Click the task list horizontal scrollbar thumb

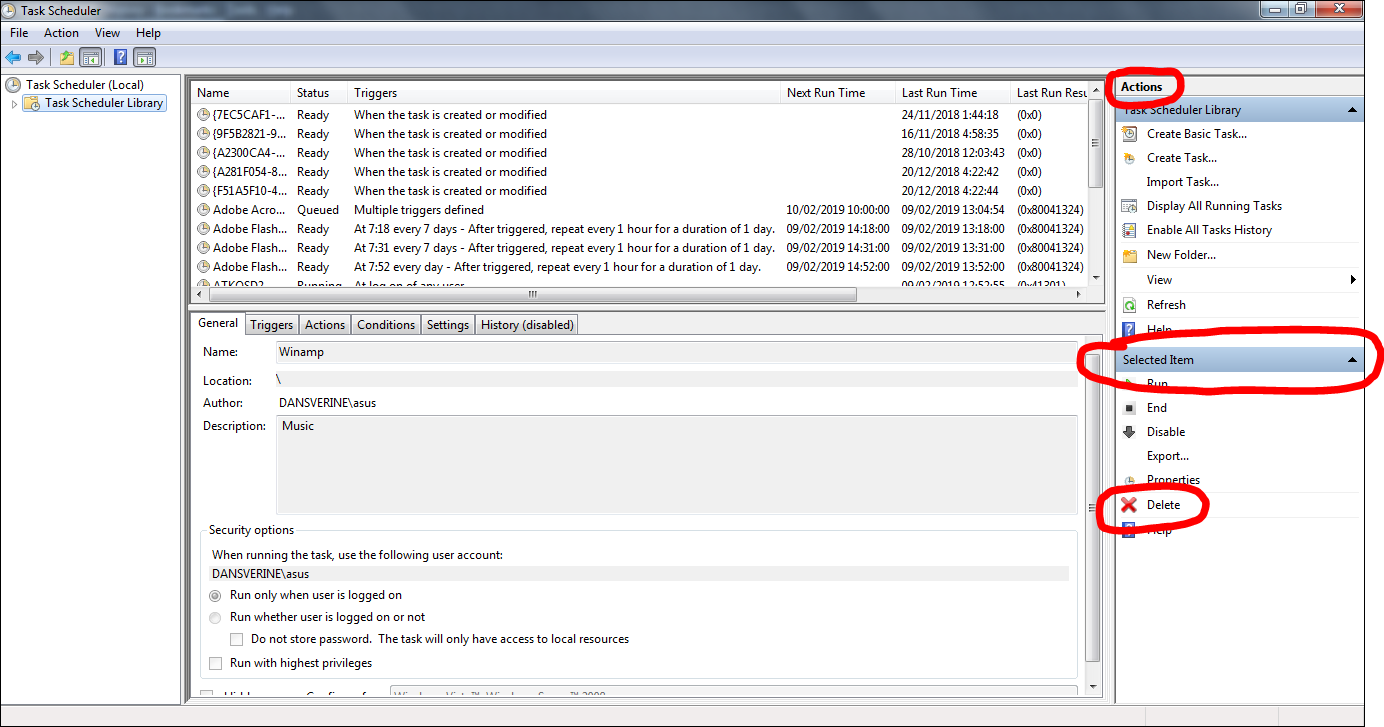click(532, 294)
